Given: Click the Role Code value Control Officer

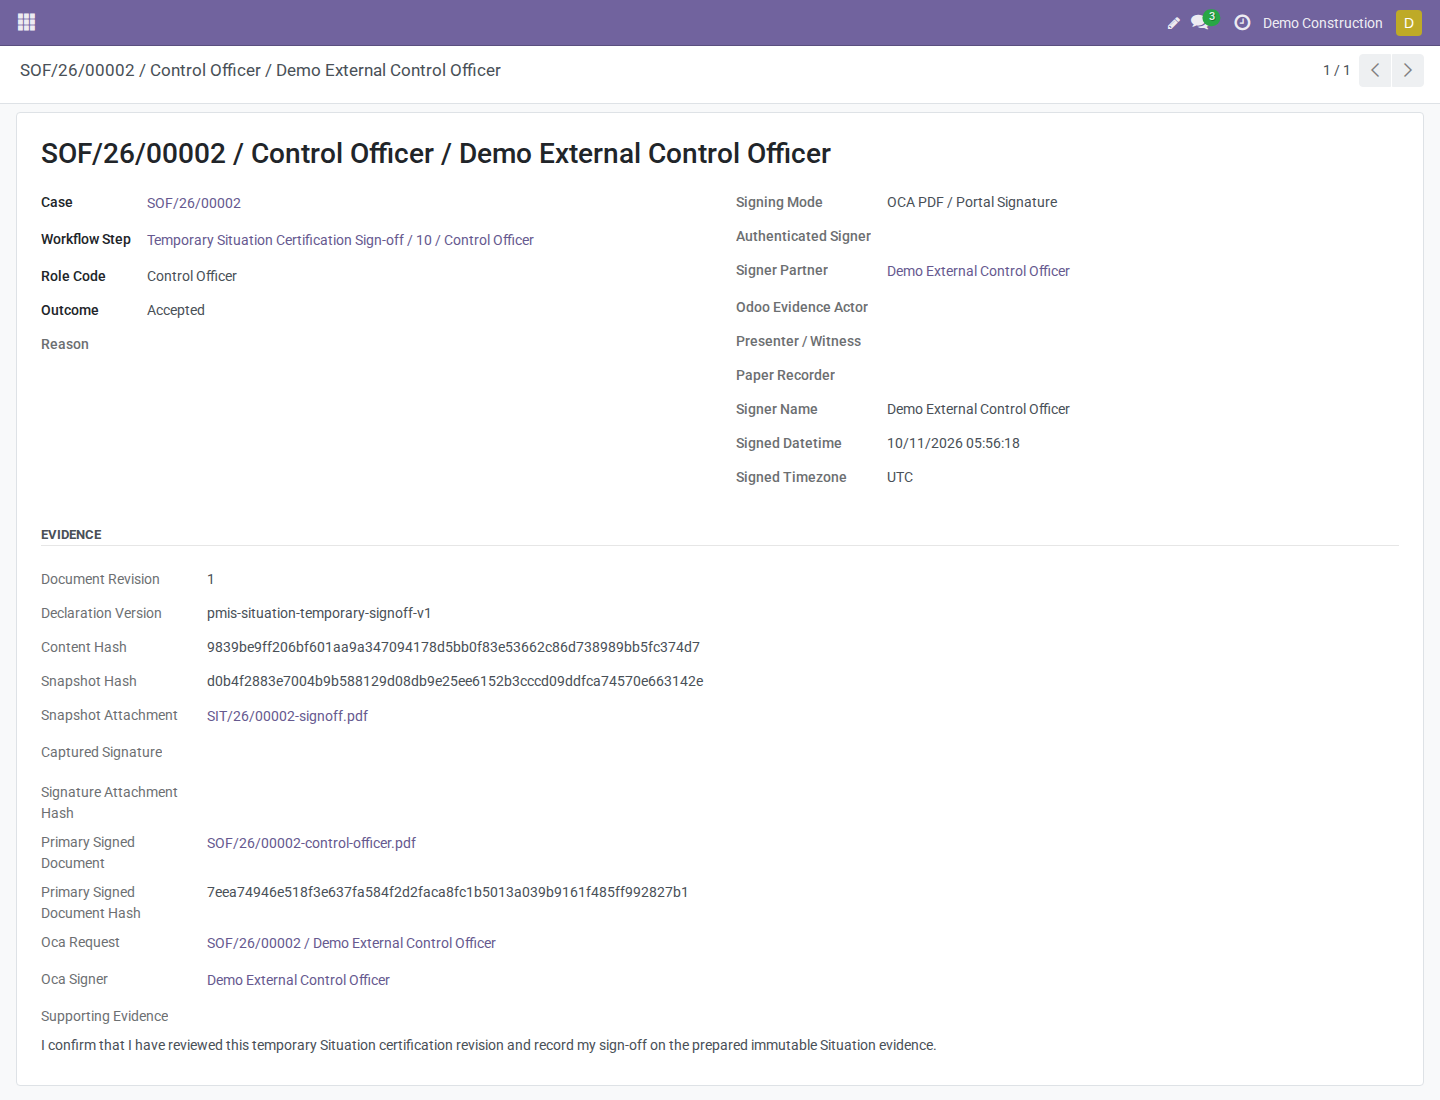Looking at the screenshot, I should tap(192, 276).
